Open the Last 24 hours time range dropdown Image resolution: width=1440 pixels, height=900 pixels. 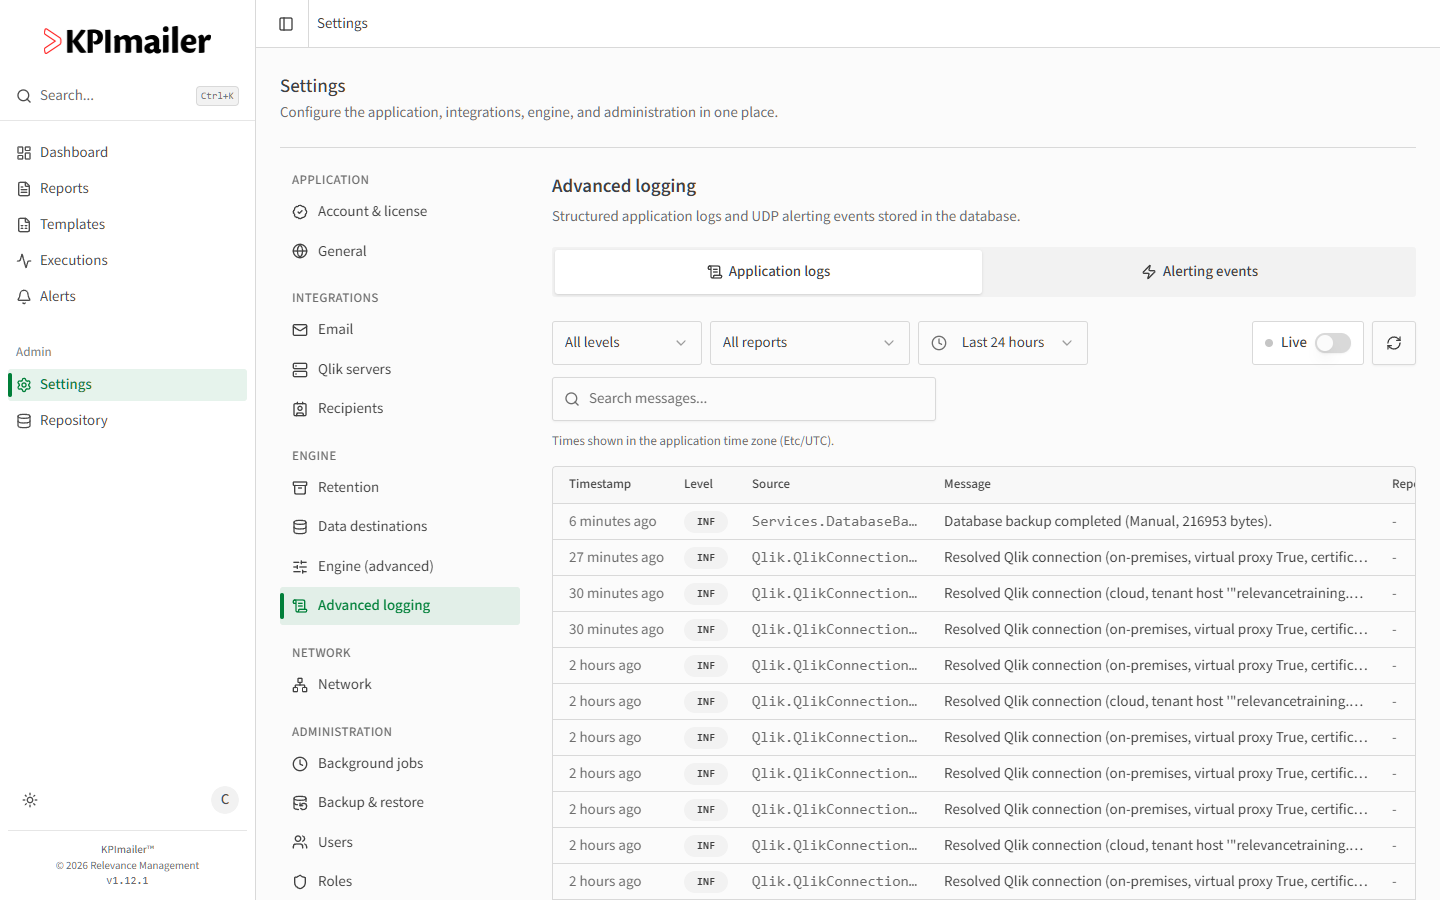[1003, 343]
